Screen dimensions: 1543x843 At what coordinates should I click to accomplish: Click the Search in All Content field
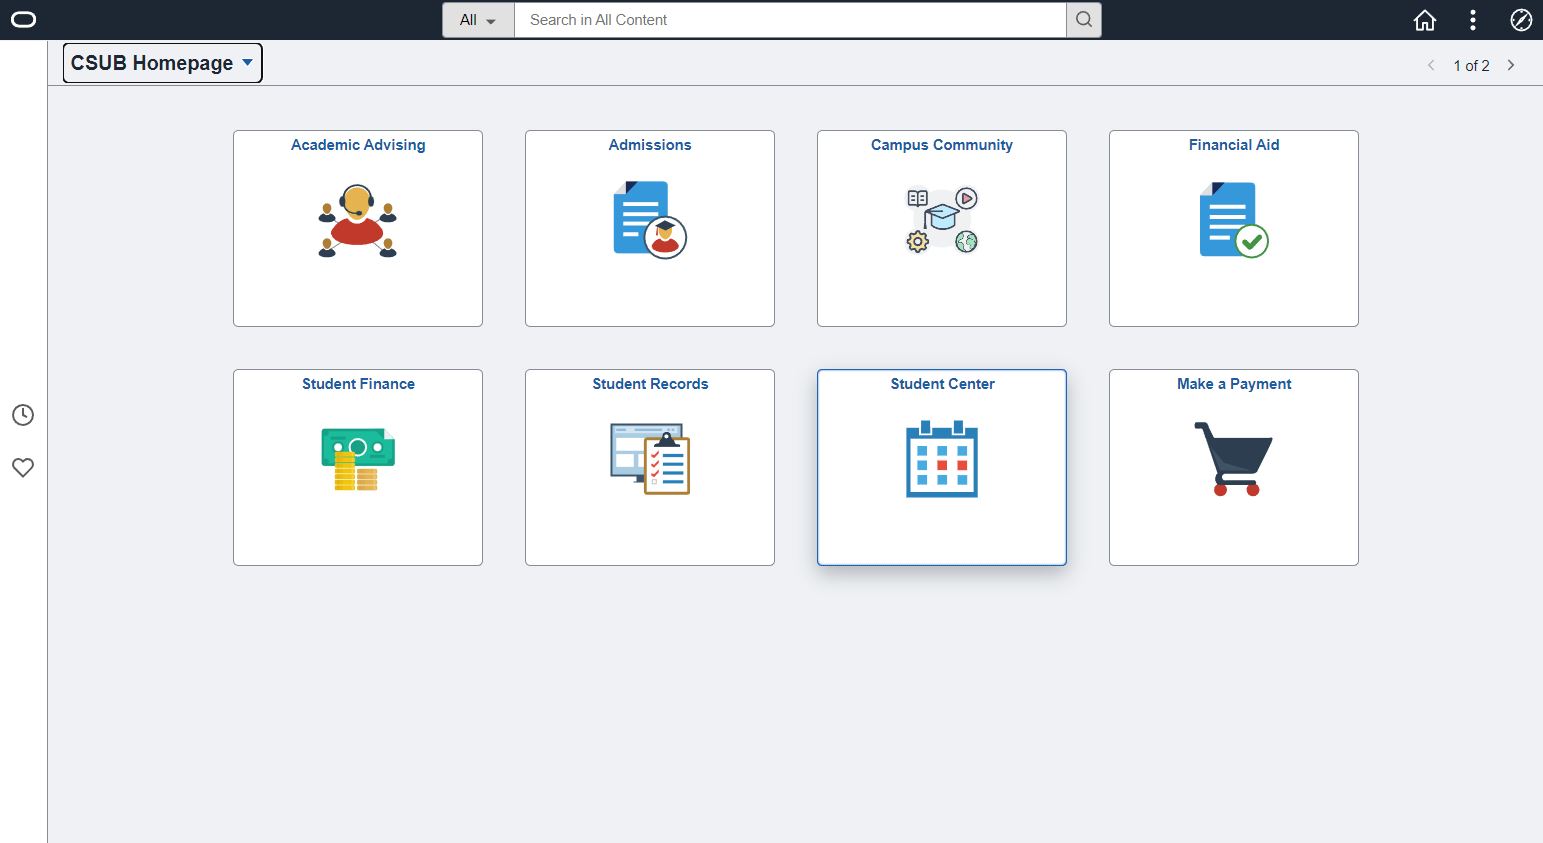[790, 20]
